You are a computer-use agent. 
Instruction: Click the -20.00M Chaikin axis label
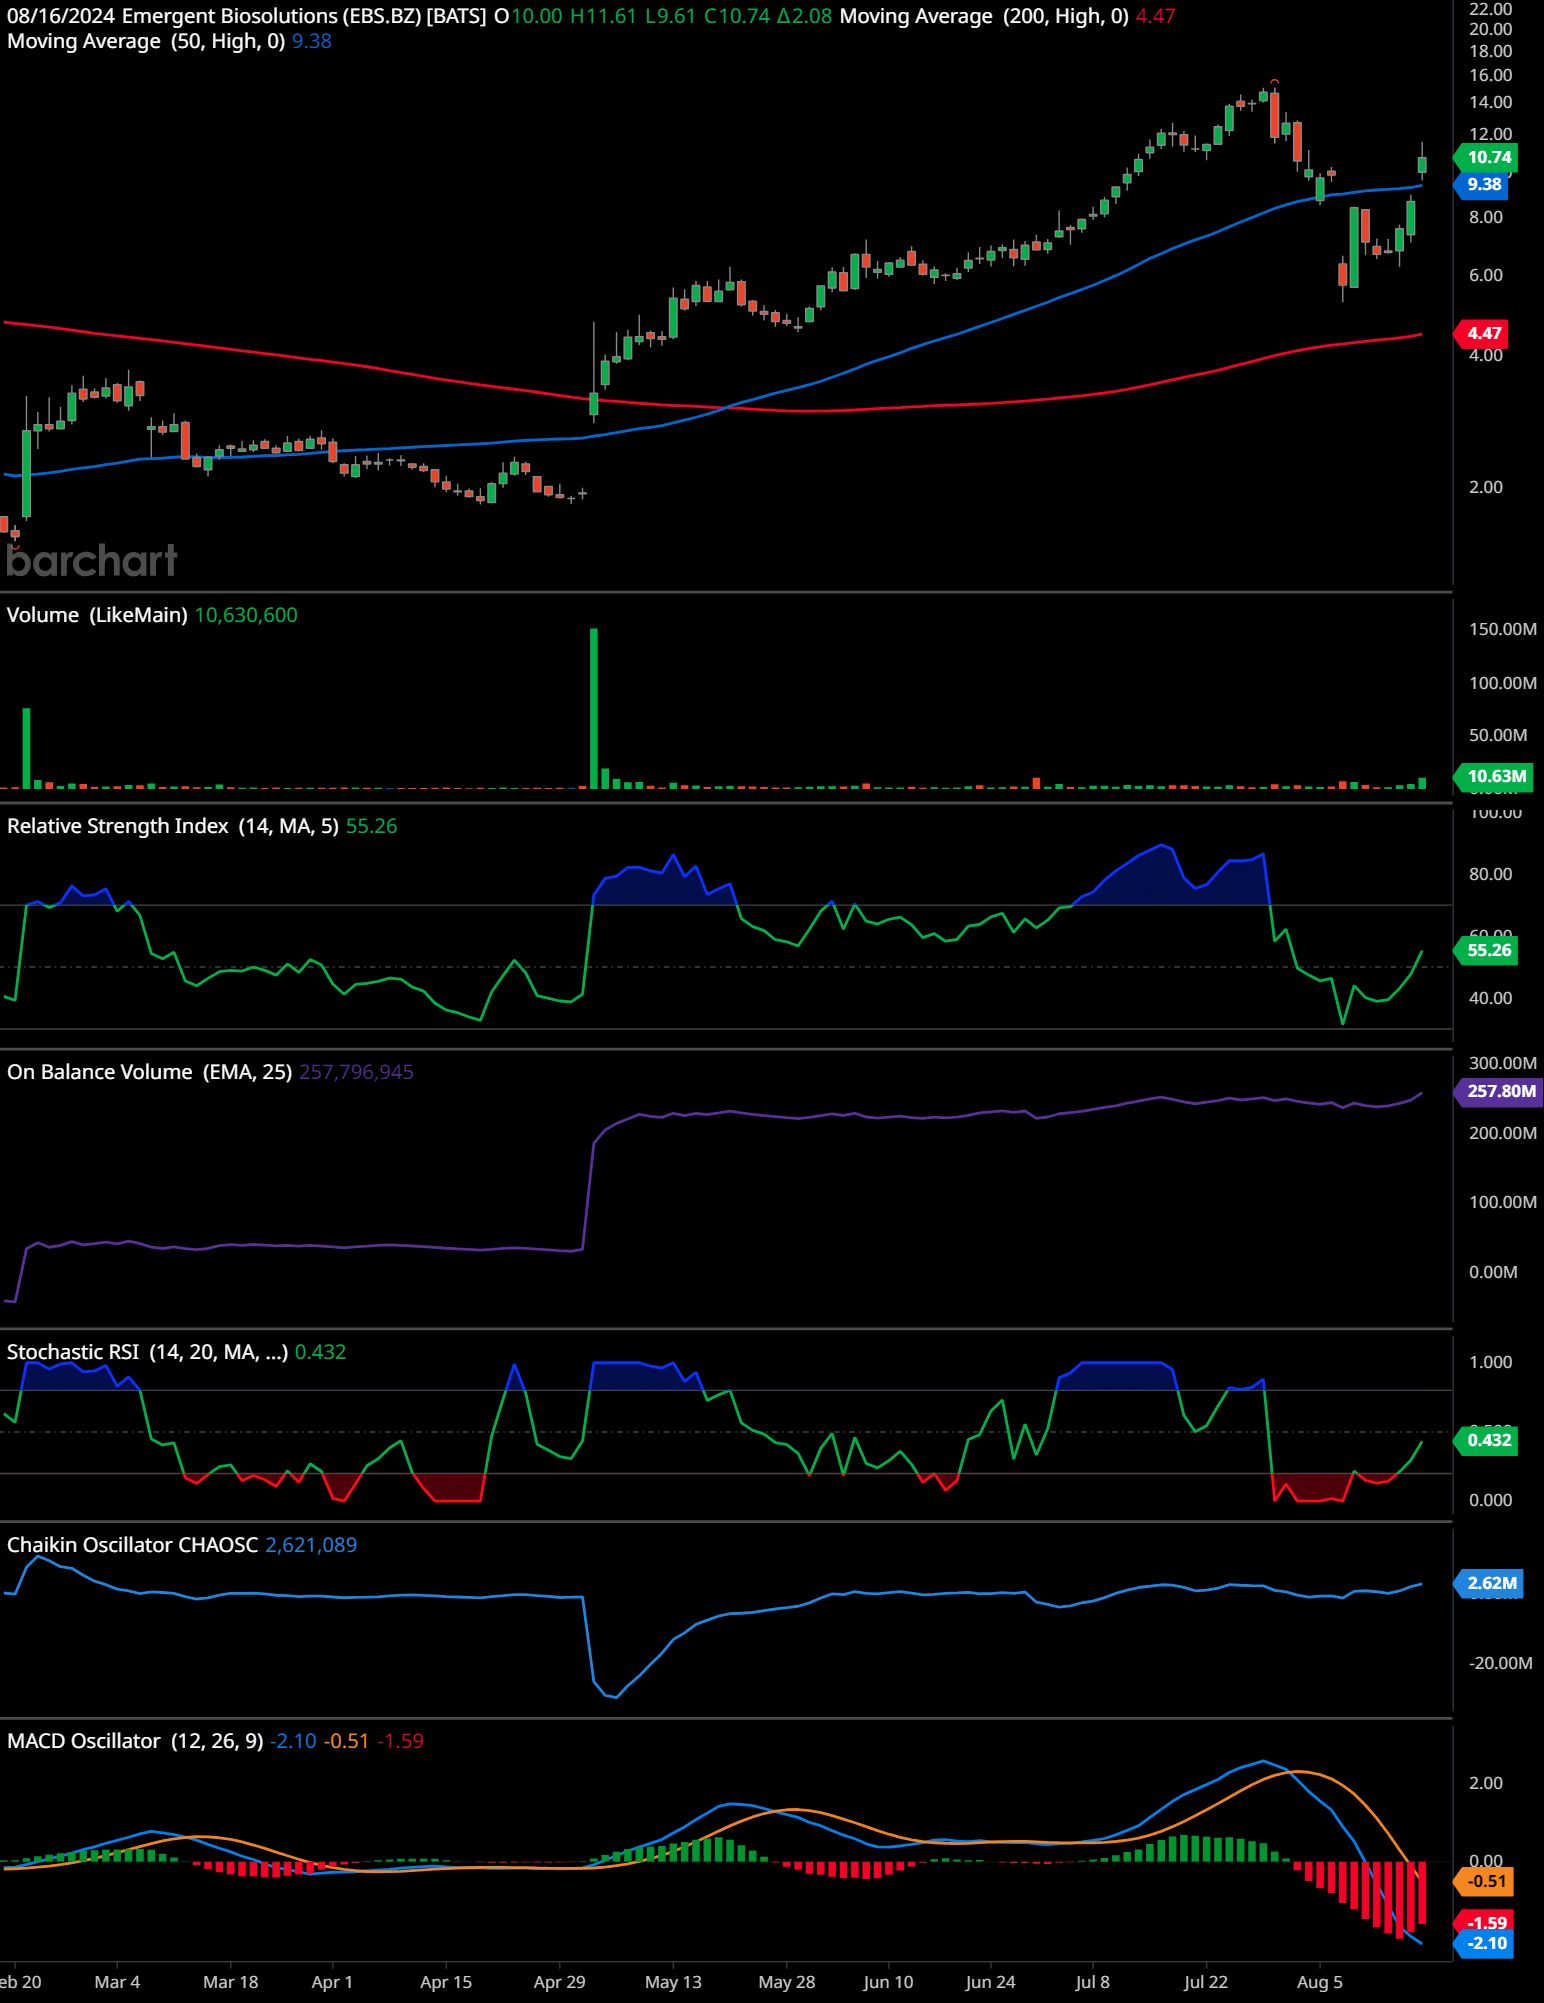1500,1663
